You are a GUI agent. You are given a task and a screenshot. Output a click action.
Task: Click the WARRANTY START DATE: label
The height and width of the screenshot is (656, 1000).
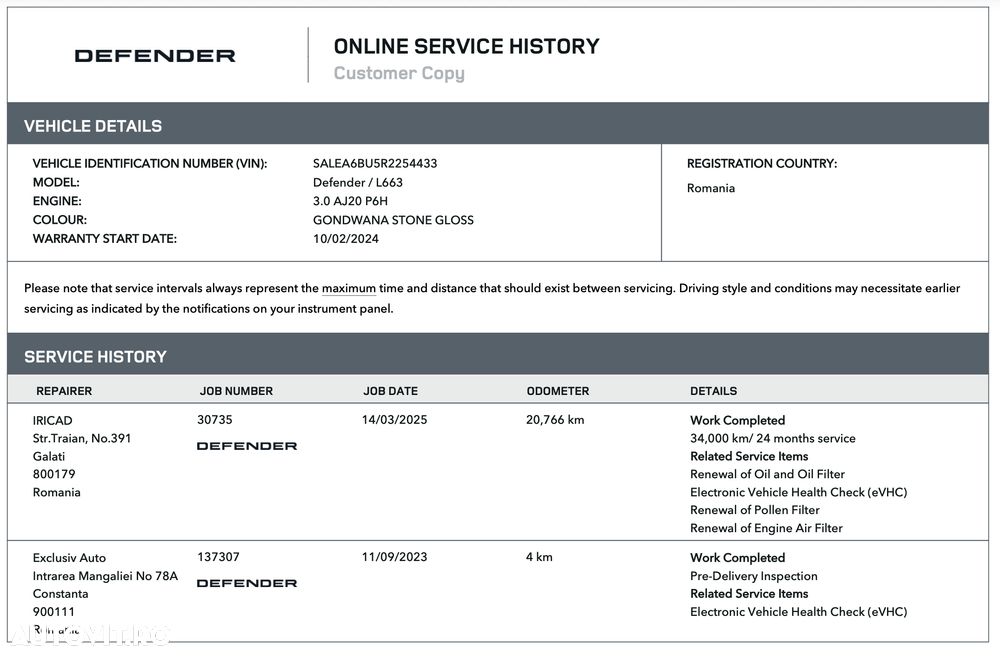105,239
